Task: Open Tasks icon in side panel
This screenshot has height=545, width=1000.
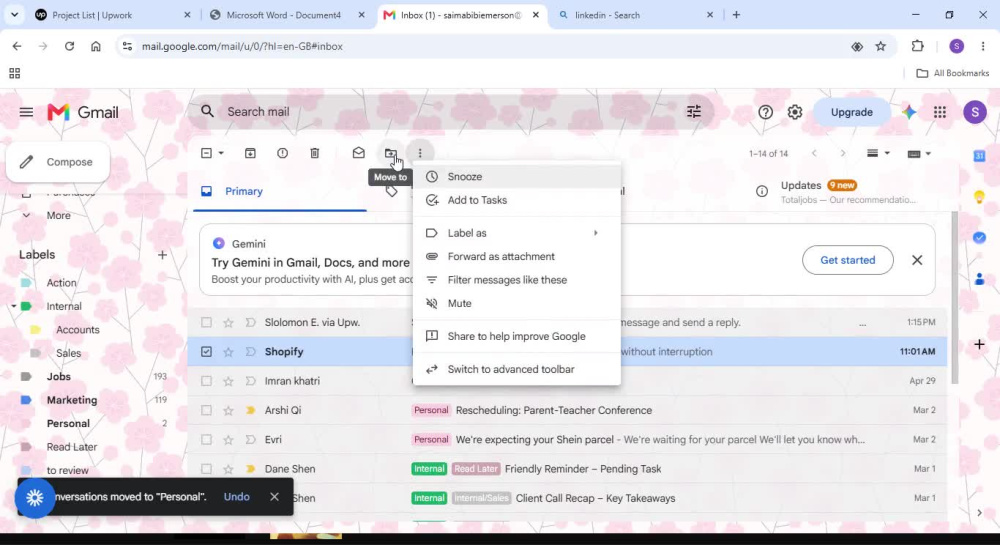Action: [980, 238]
